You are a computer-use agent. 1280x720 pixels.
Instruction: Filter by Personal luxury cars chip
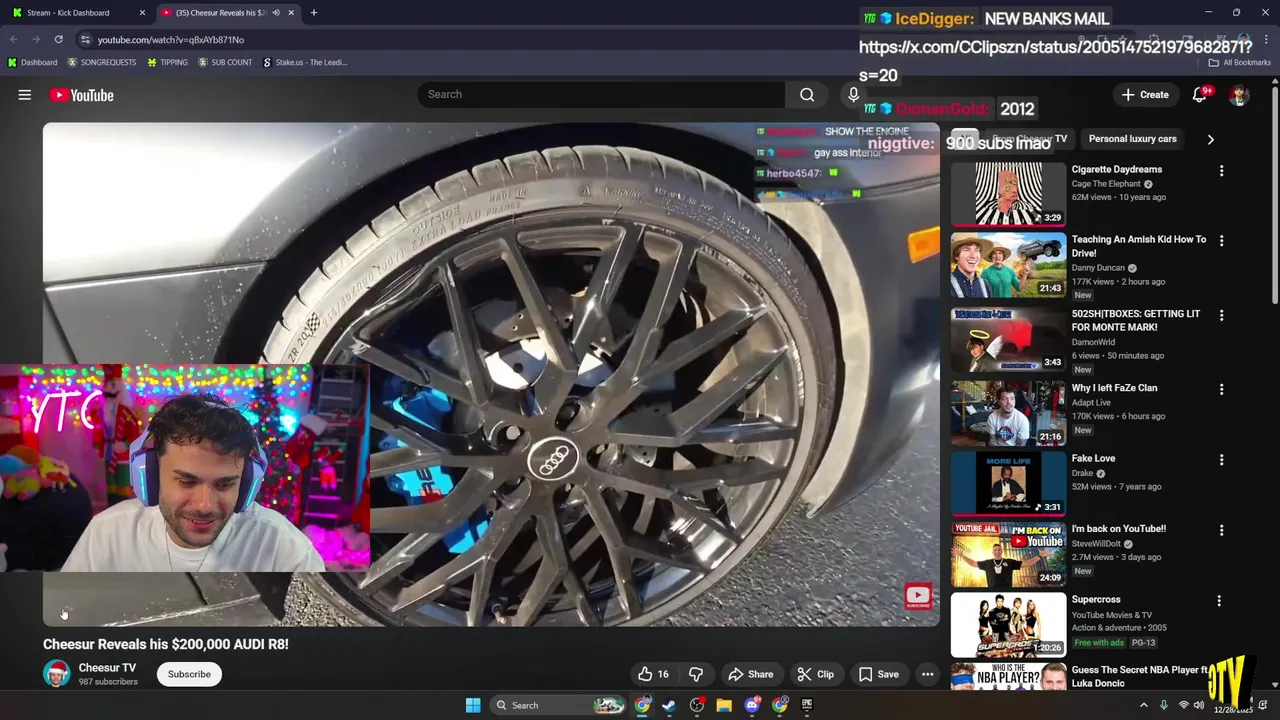(1132, 139)
